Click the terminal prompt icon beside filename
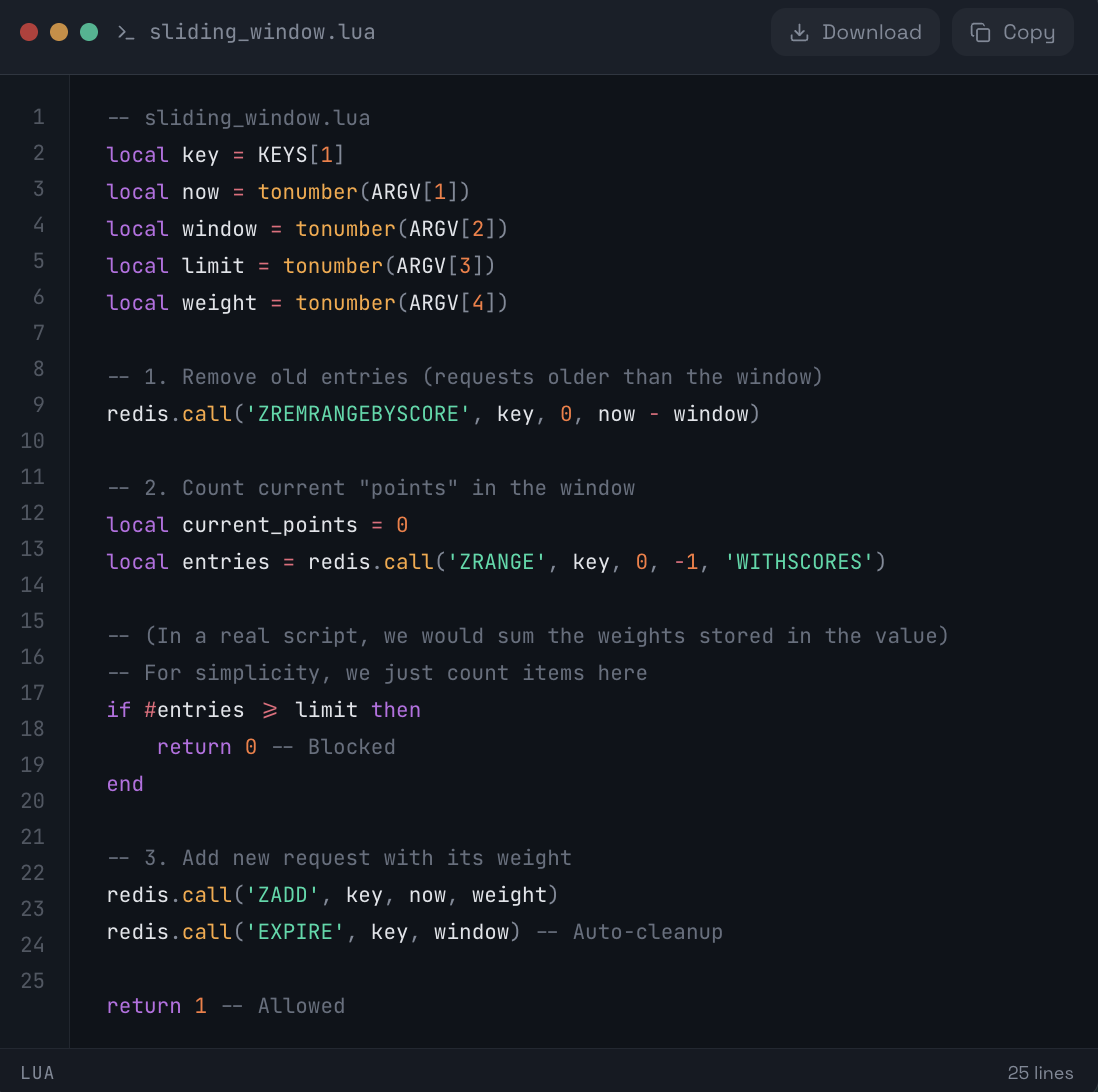This screenshot has height=1092, width=1098. coord(126,32)
